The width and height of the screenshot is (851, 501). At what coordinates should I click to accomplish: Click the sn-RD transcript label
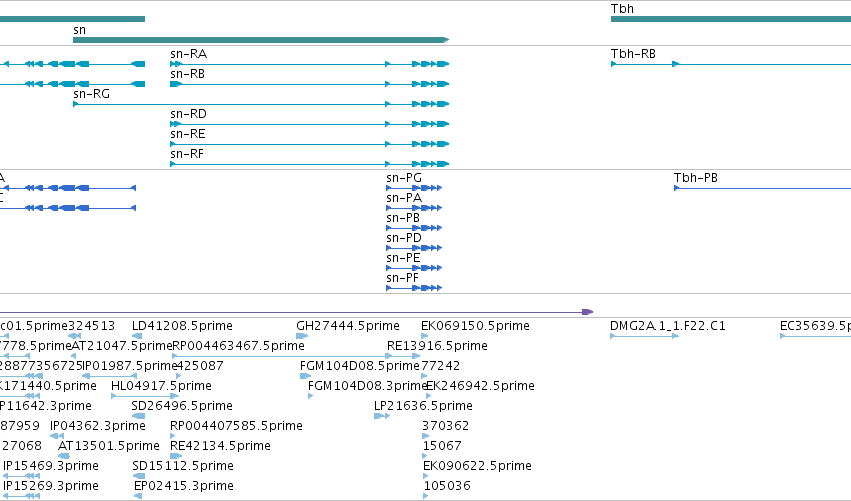coord(188,114)
